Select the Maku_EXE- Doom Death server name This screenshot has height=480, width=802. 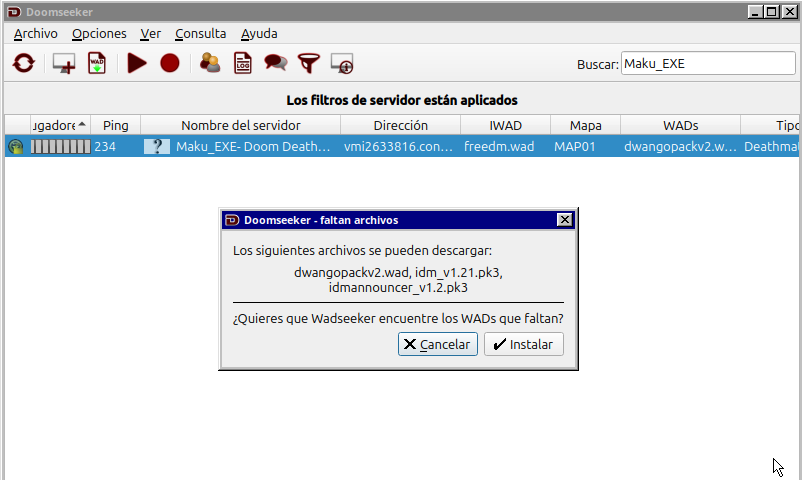253,147
